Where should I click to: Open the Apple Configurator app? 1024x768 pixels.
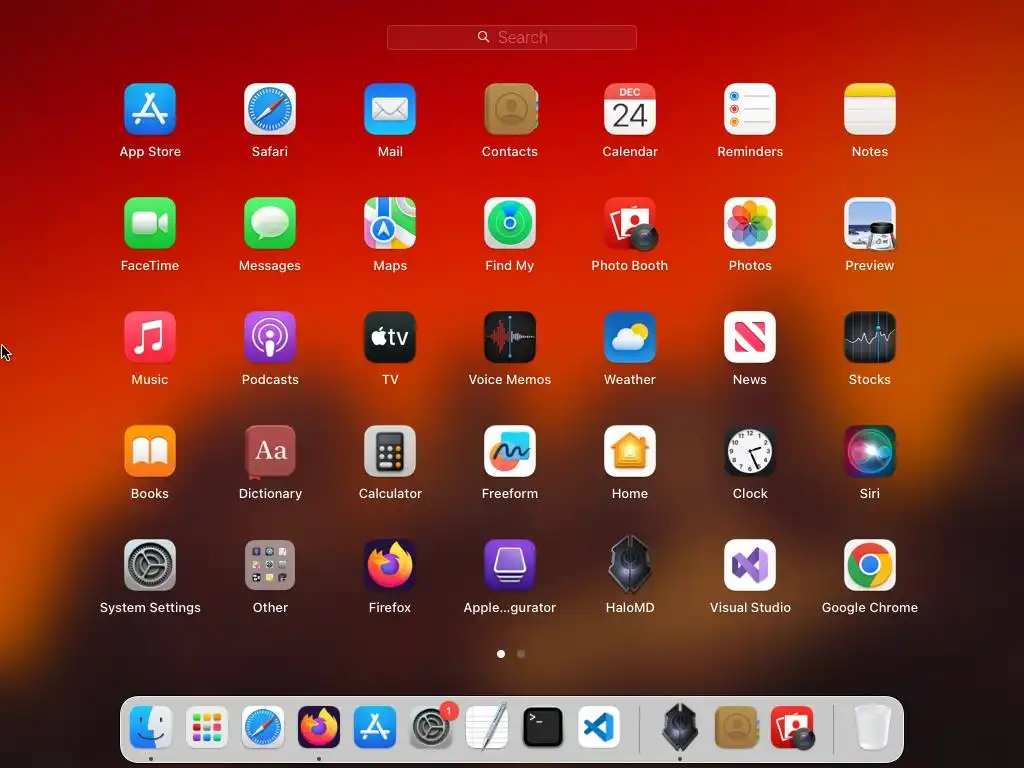click(510, 565)
